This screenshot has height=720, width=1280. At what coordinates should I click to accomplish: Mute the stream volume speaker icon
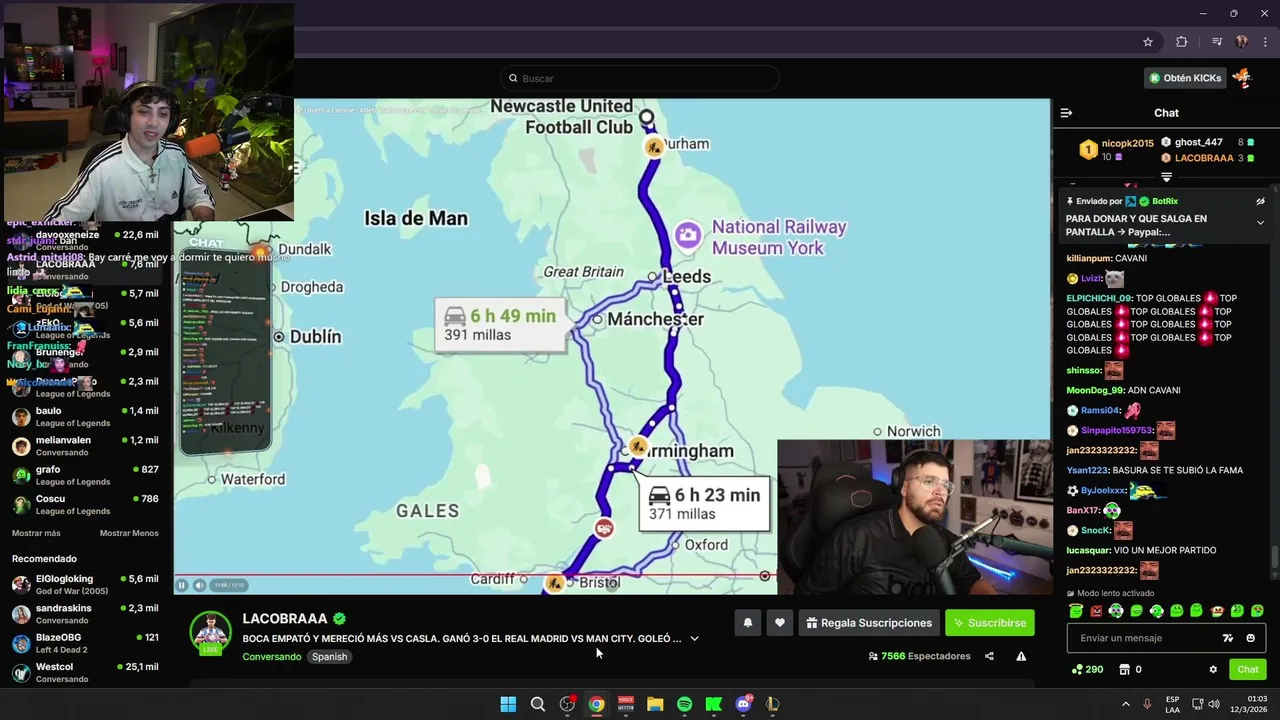click(x=199, y=585)
